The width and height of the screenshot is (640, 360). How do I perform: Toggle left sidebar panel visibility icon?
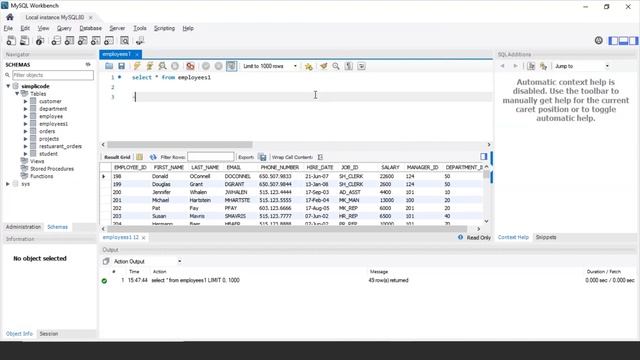pos(613,40)
